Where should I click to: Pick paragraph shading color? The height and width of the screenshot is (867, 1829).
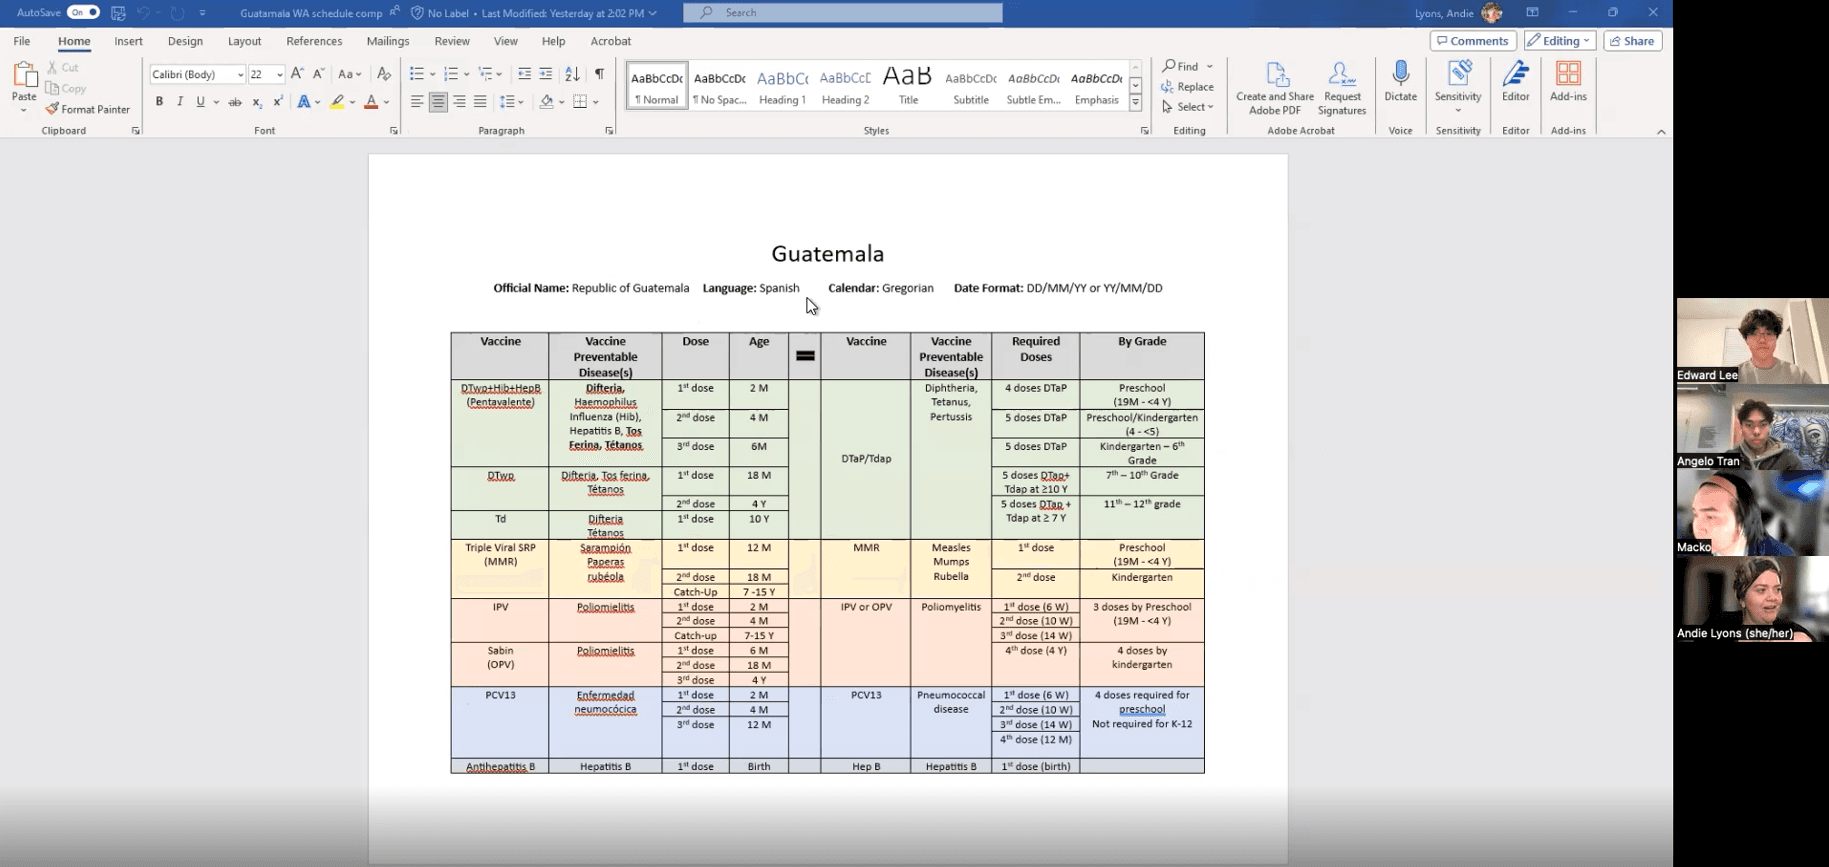click(x=546, y=102)
